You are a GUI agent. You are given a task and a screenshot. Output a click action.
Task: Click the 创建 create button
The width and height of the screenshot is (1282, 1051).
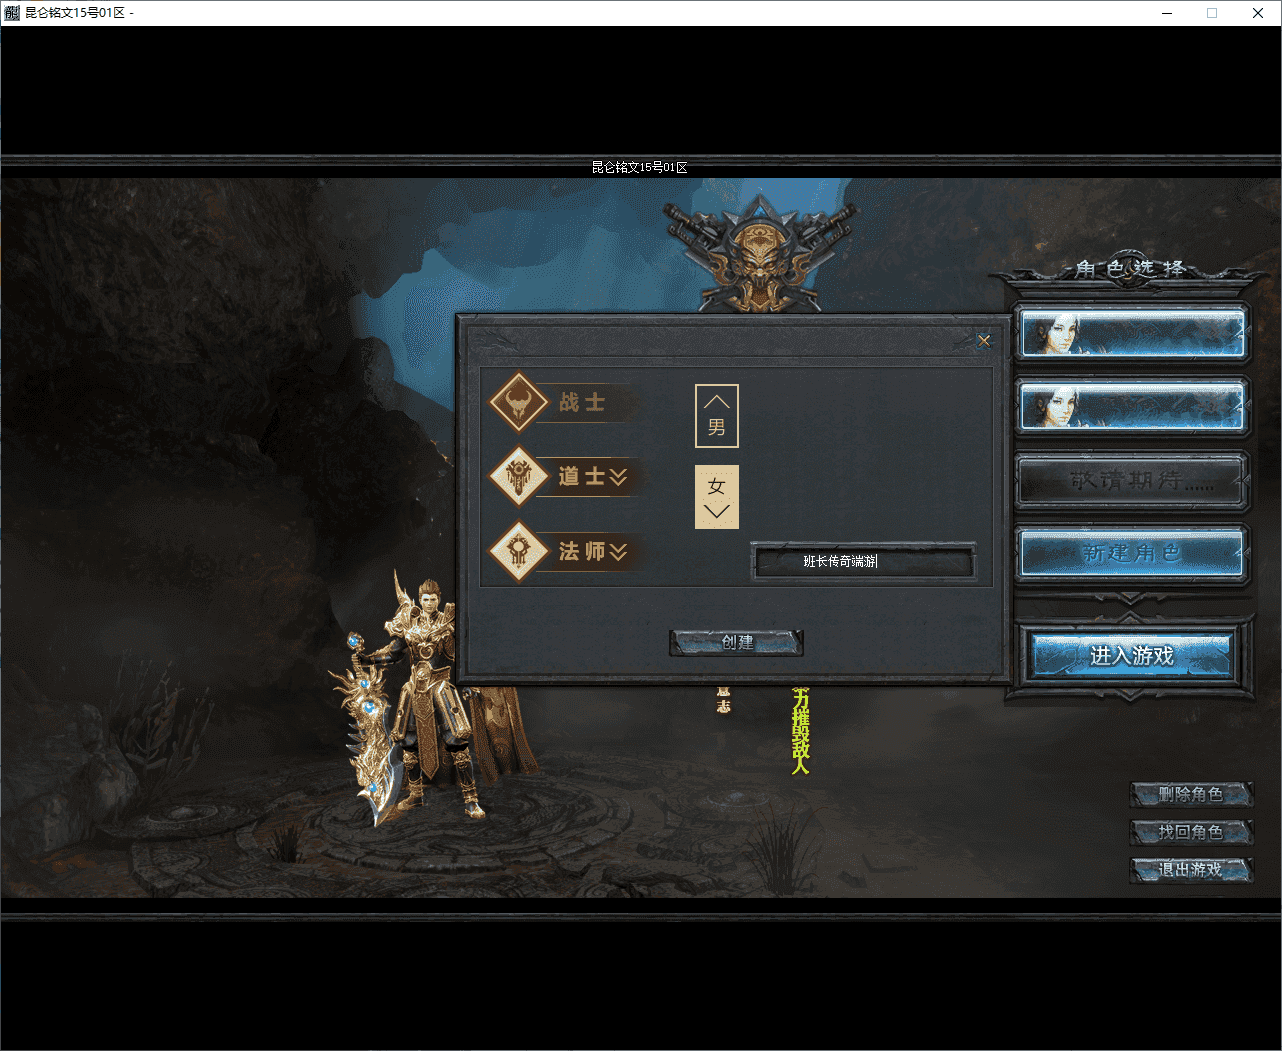tap(737, 643)
